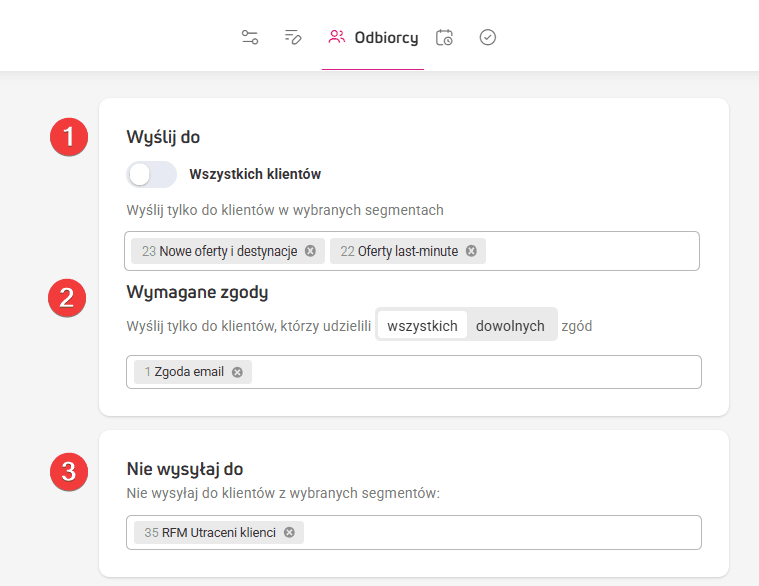This screenshot has width=759, height=586.
Task: Remove the Zgoda email consent tag
Action: (x=237, y=372)
